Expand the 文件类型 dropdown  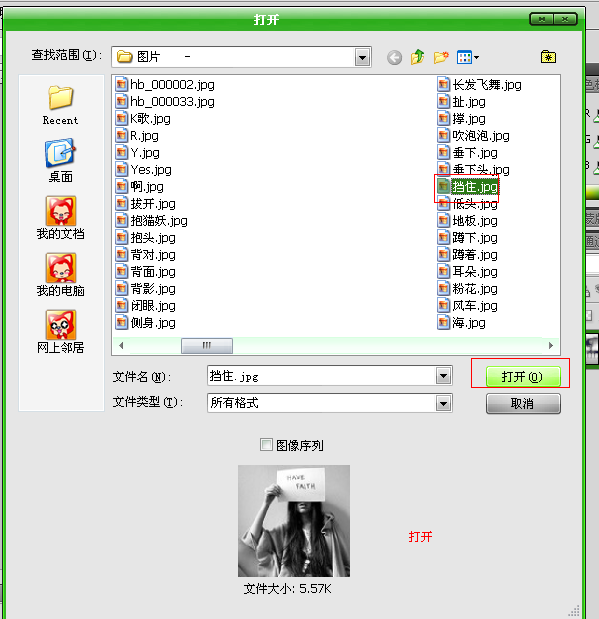[443, 403]
